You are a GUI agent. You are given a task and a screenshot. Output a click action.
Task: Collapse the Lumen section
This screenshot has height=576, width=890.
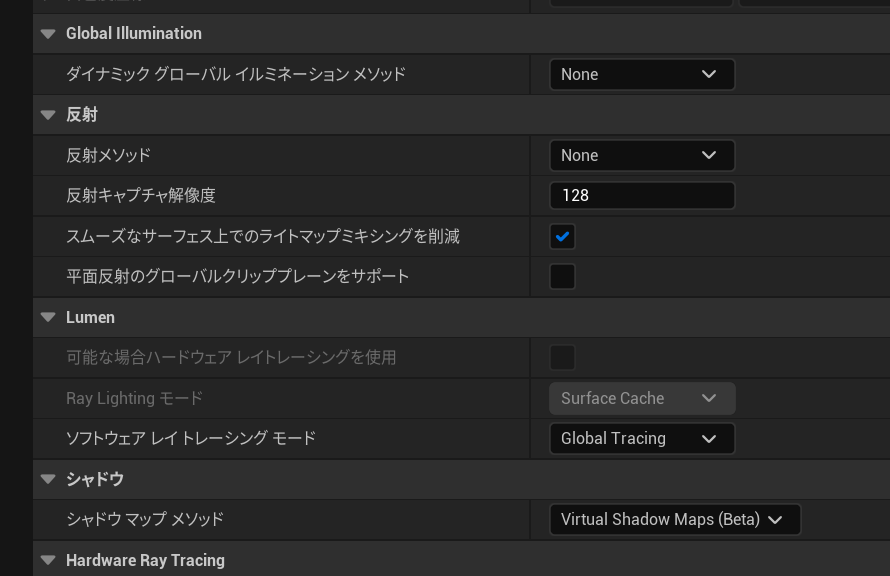[x=48, y=317]
